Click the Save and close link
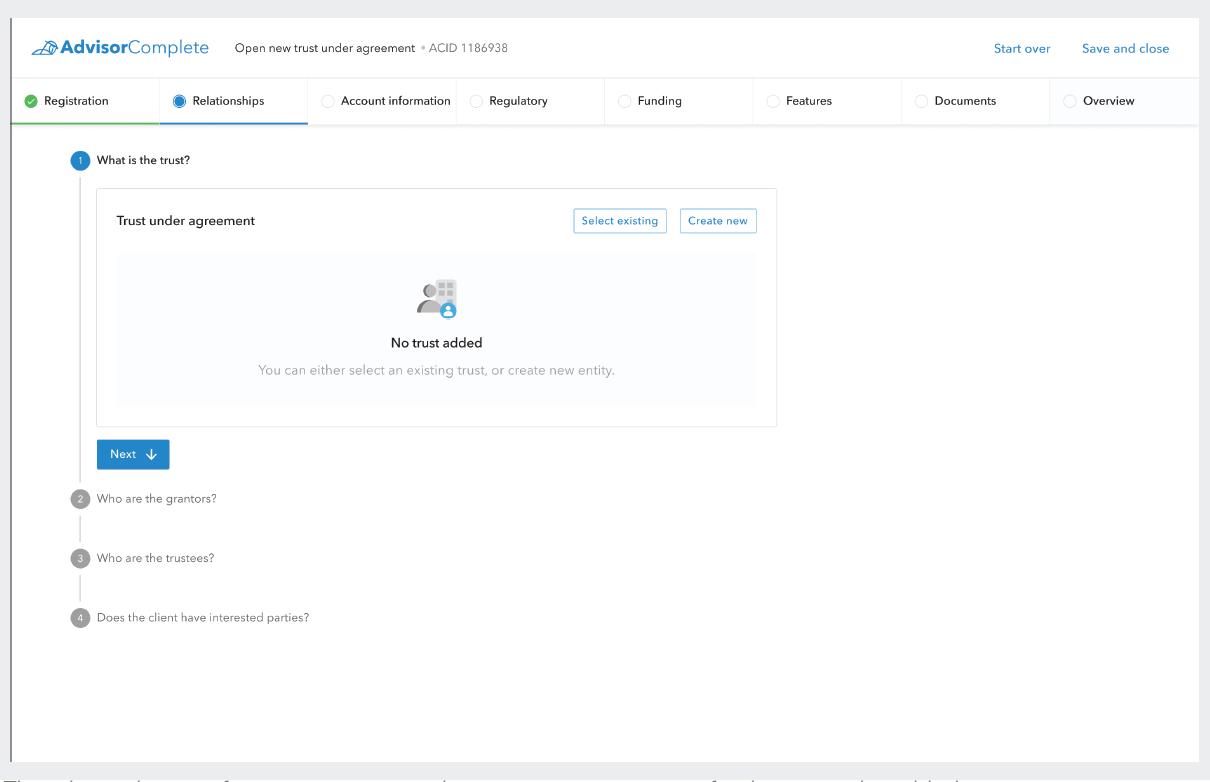 pos(1125,48)
